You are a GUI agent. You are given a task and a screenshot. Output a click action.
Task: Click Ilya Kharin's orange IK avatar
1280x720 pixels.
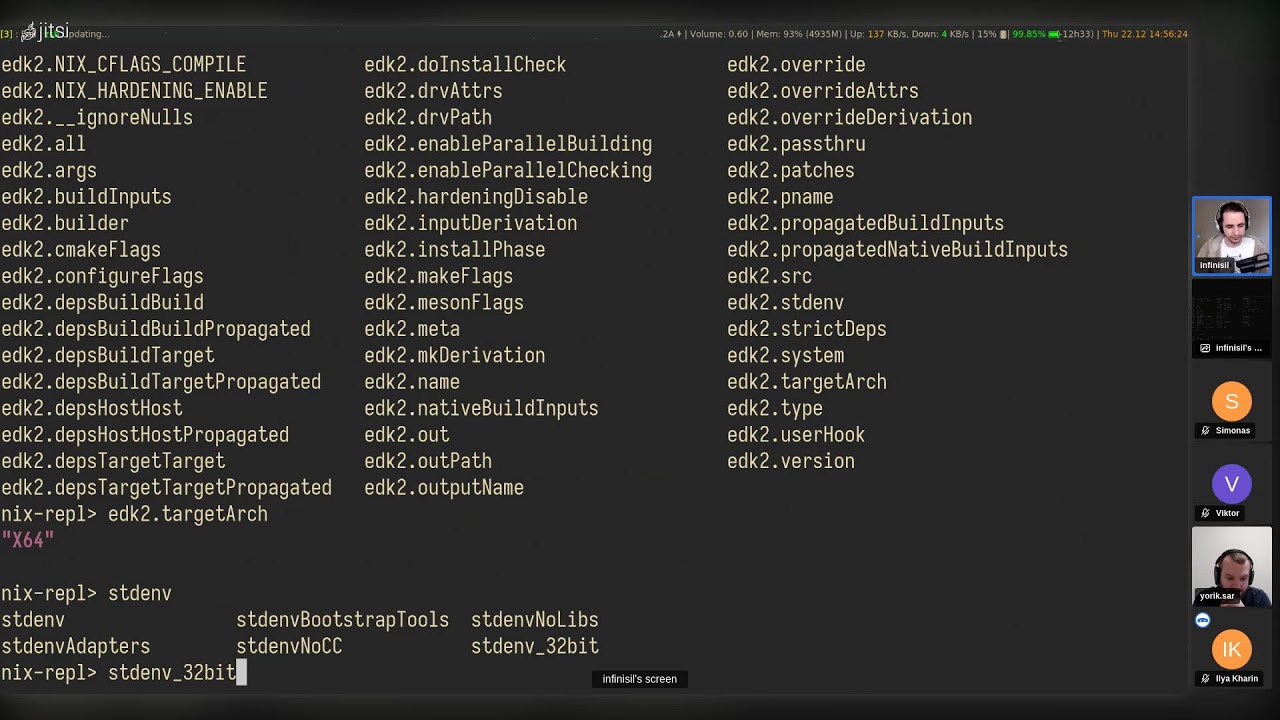pos(1232,650)
